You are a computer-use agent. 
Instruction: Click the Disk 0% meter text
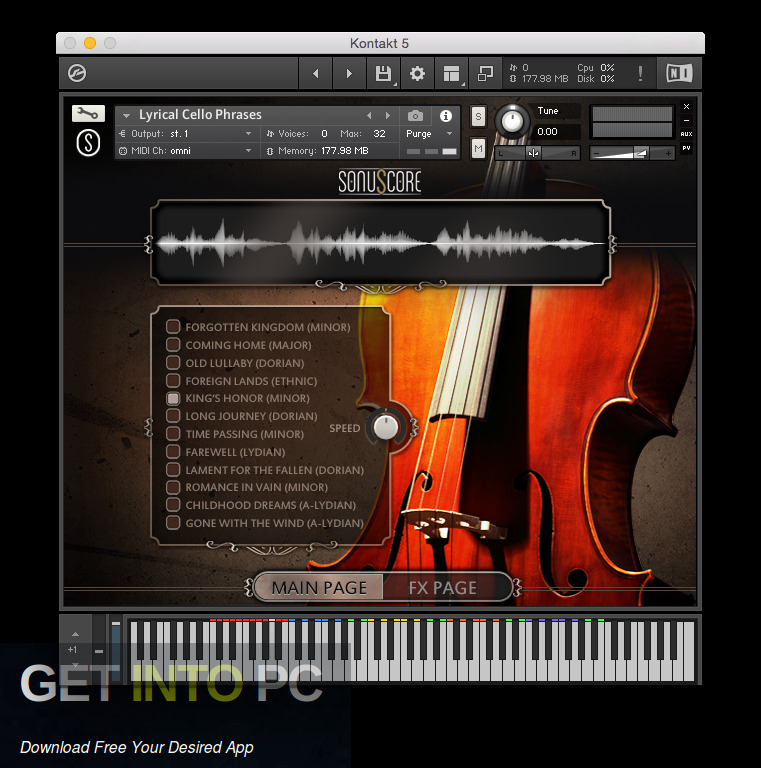click(x=595, y=78)
